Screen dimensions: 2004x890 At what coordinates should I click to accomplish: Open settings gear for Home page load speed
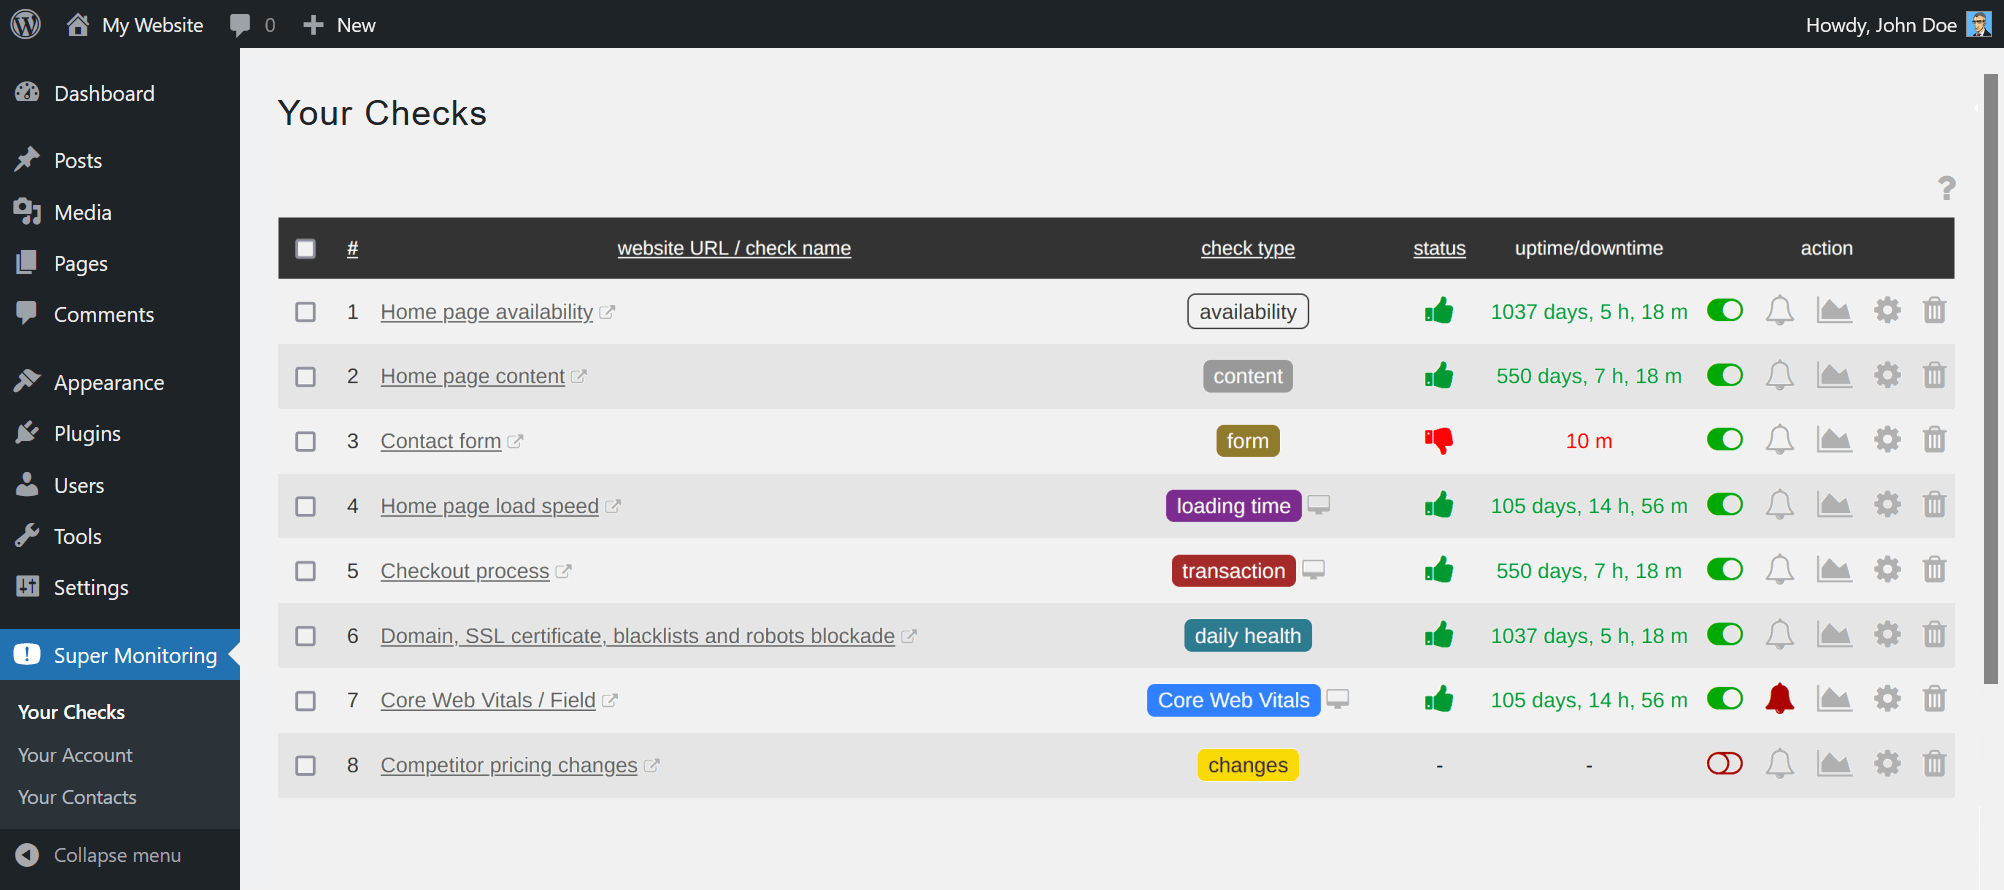[1887, 505]
